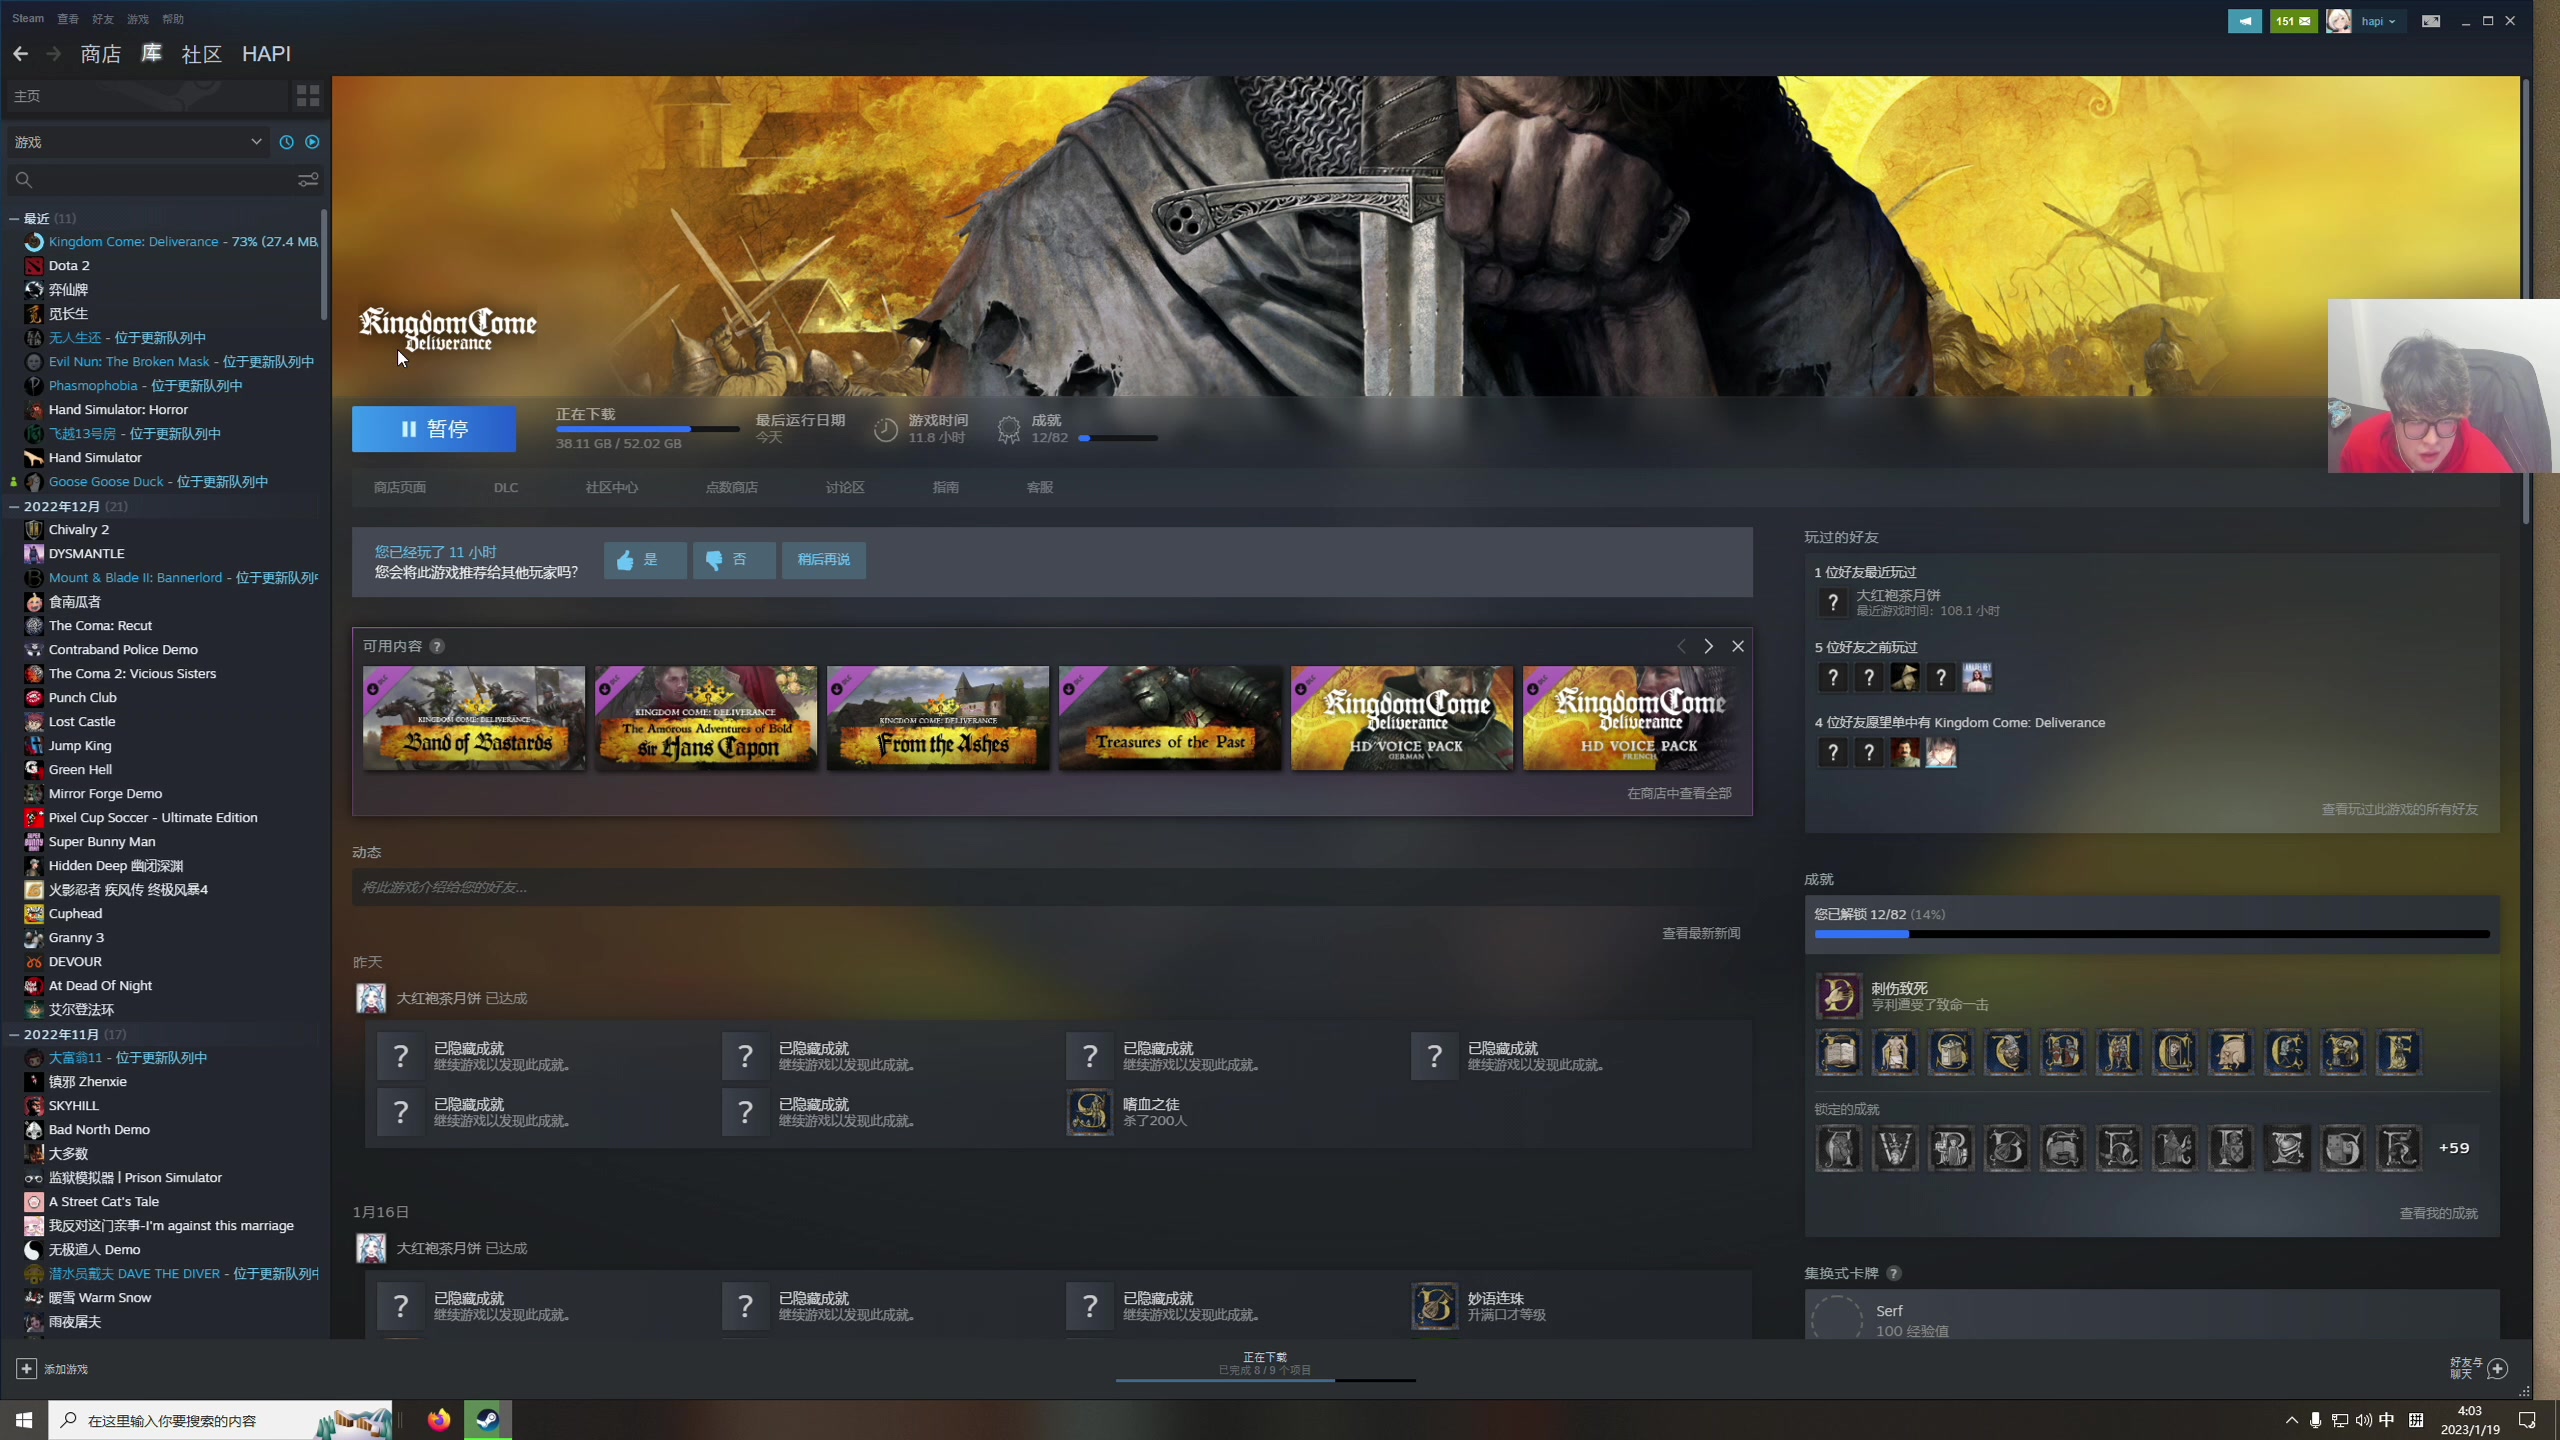Open 妙语连珠 achievement icon
Screen dimensions: 2560x1440
[x=1434, y=1306]
